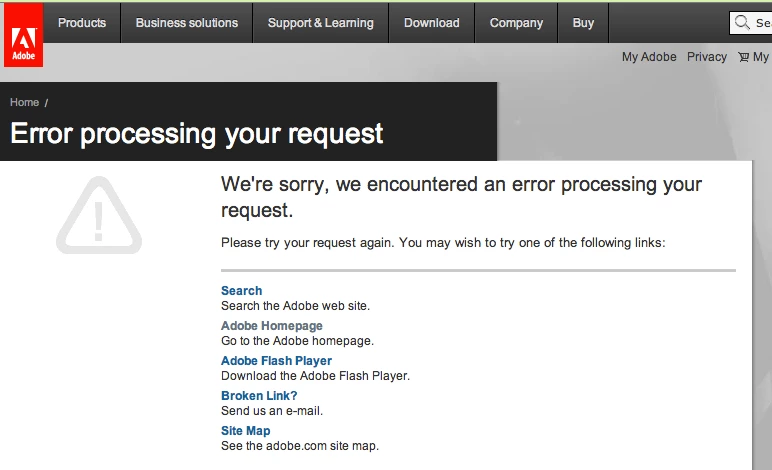This screenshot has height=470, width=772.
Task: Open the Support & Learning menu
Action: (x=321, y=23)
